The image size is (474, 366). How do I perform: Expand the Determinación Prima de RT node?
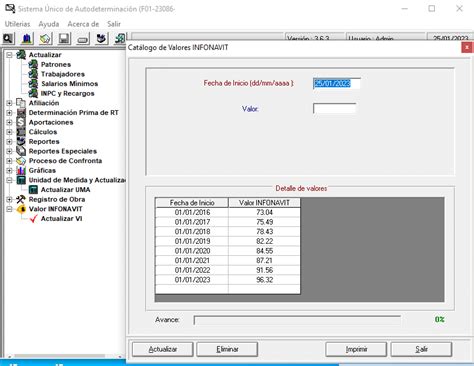click(10, 113)
